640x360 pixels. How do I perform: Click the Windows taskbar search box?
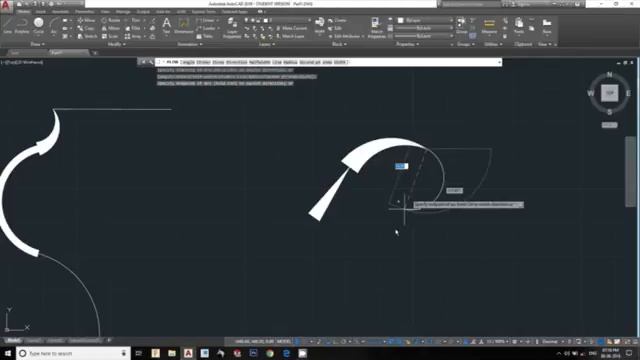click(x=73, y=353)
